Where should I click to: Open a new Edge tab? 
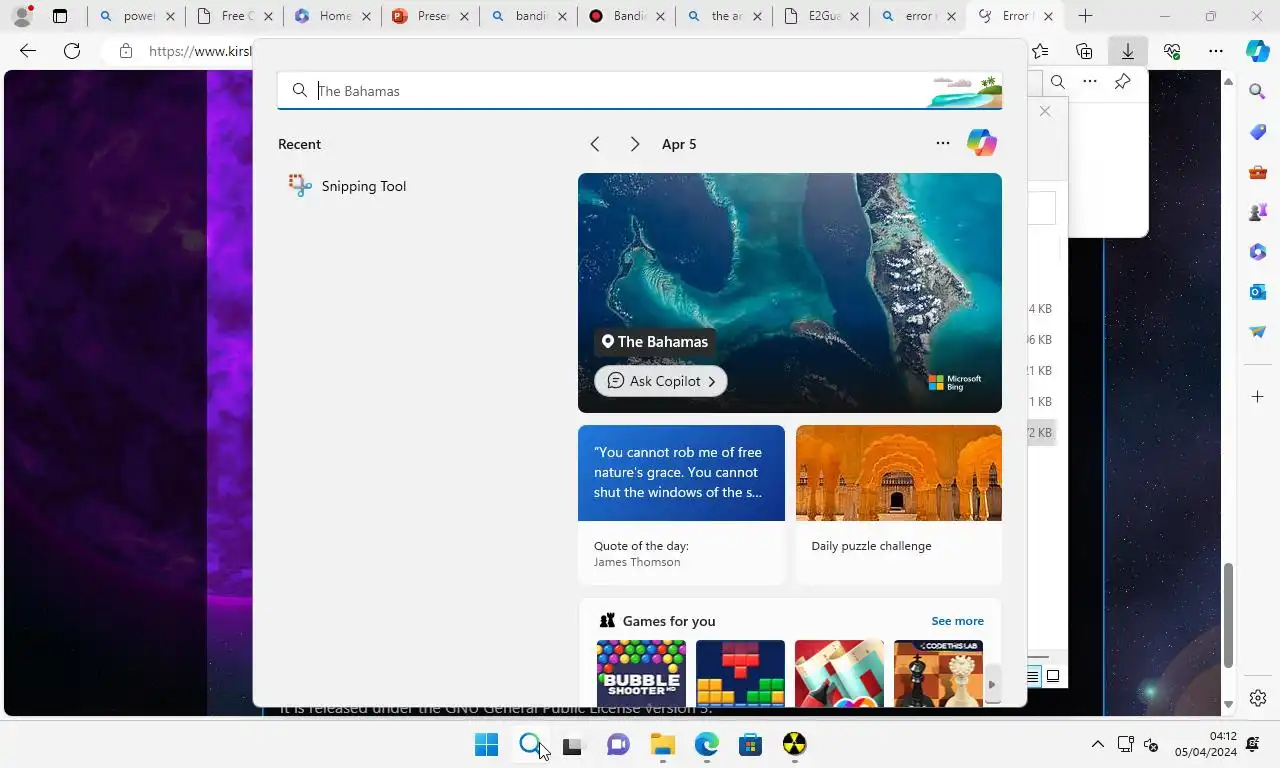[1085, 16]
